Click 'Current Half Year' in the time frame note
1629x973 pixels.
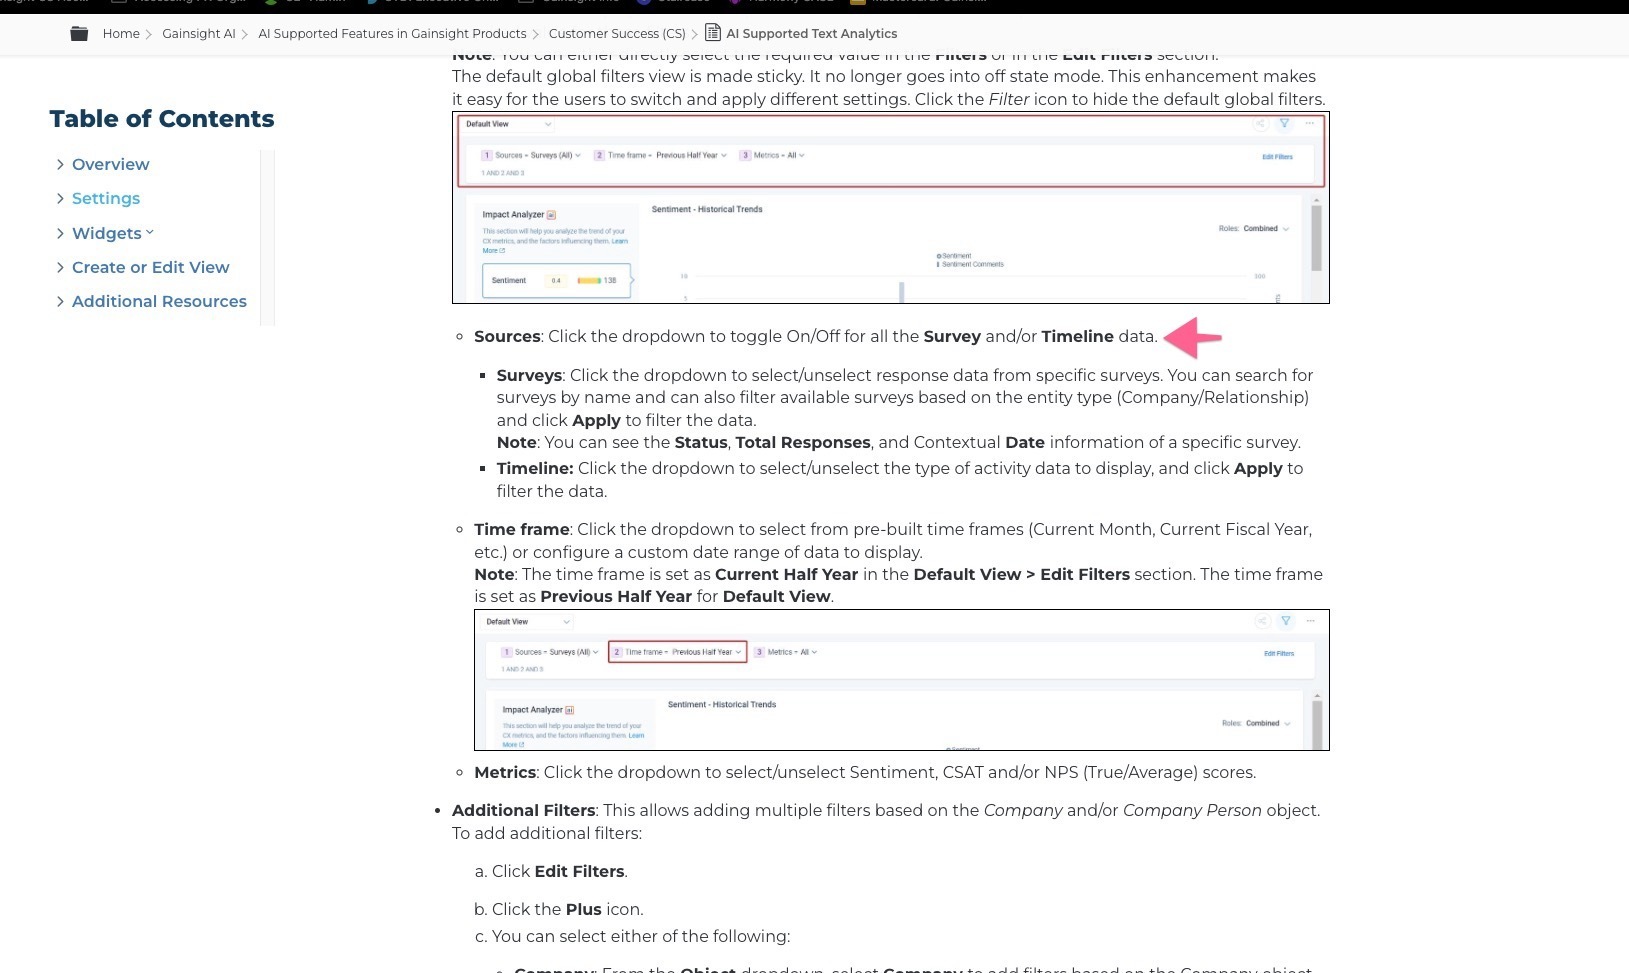coord(787,574)
